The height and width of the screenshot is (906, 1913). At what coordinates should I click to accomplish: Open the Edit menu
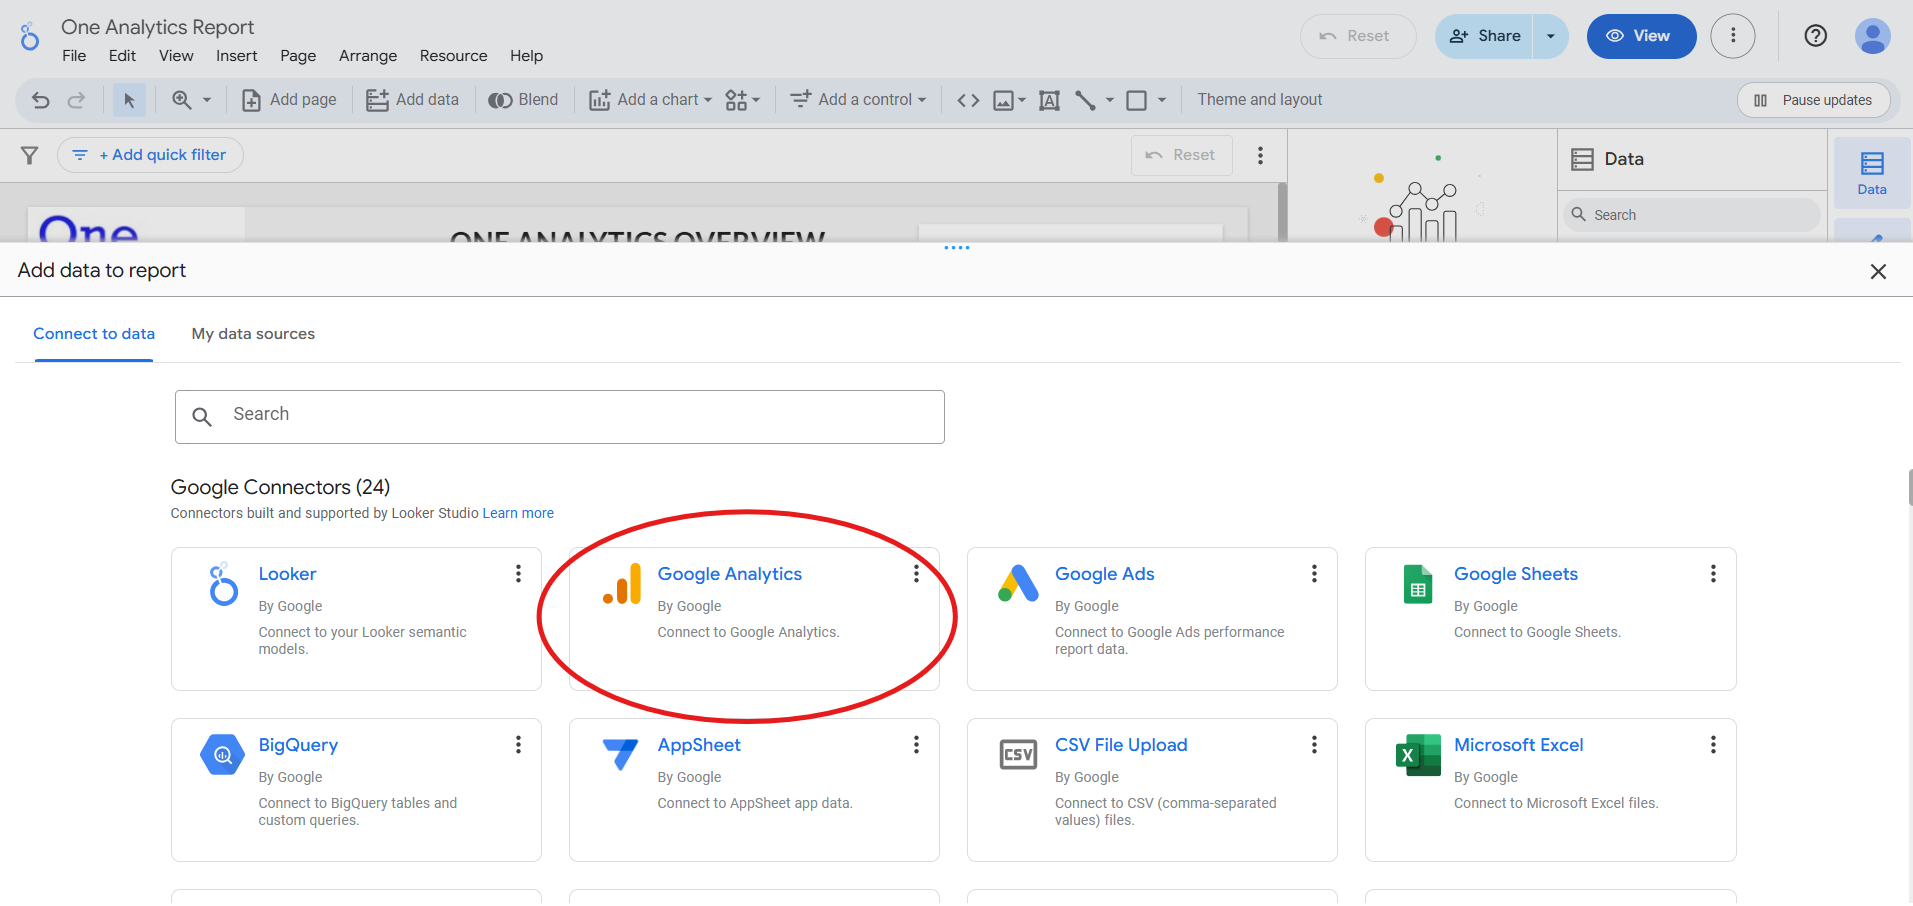(122, 56)
